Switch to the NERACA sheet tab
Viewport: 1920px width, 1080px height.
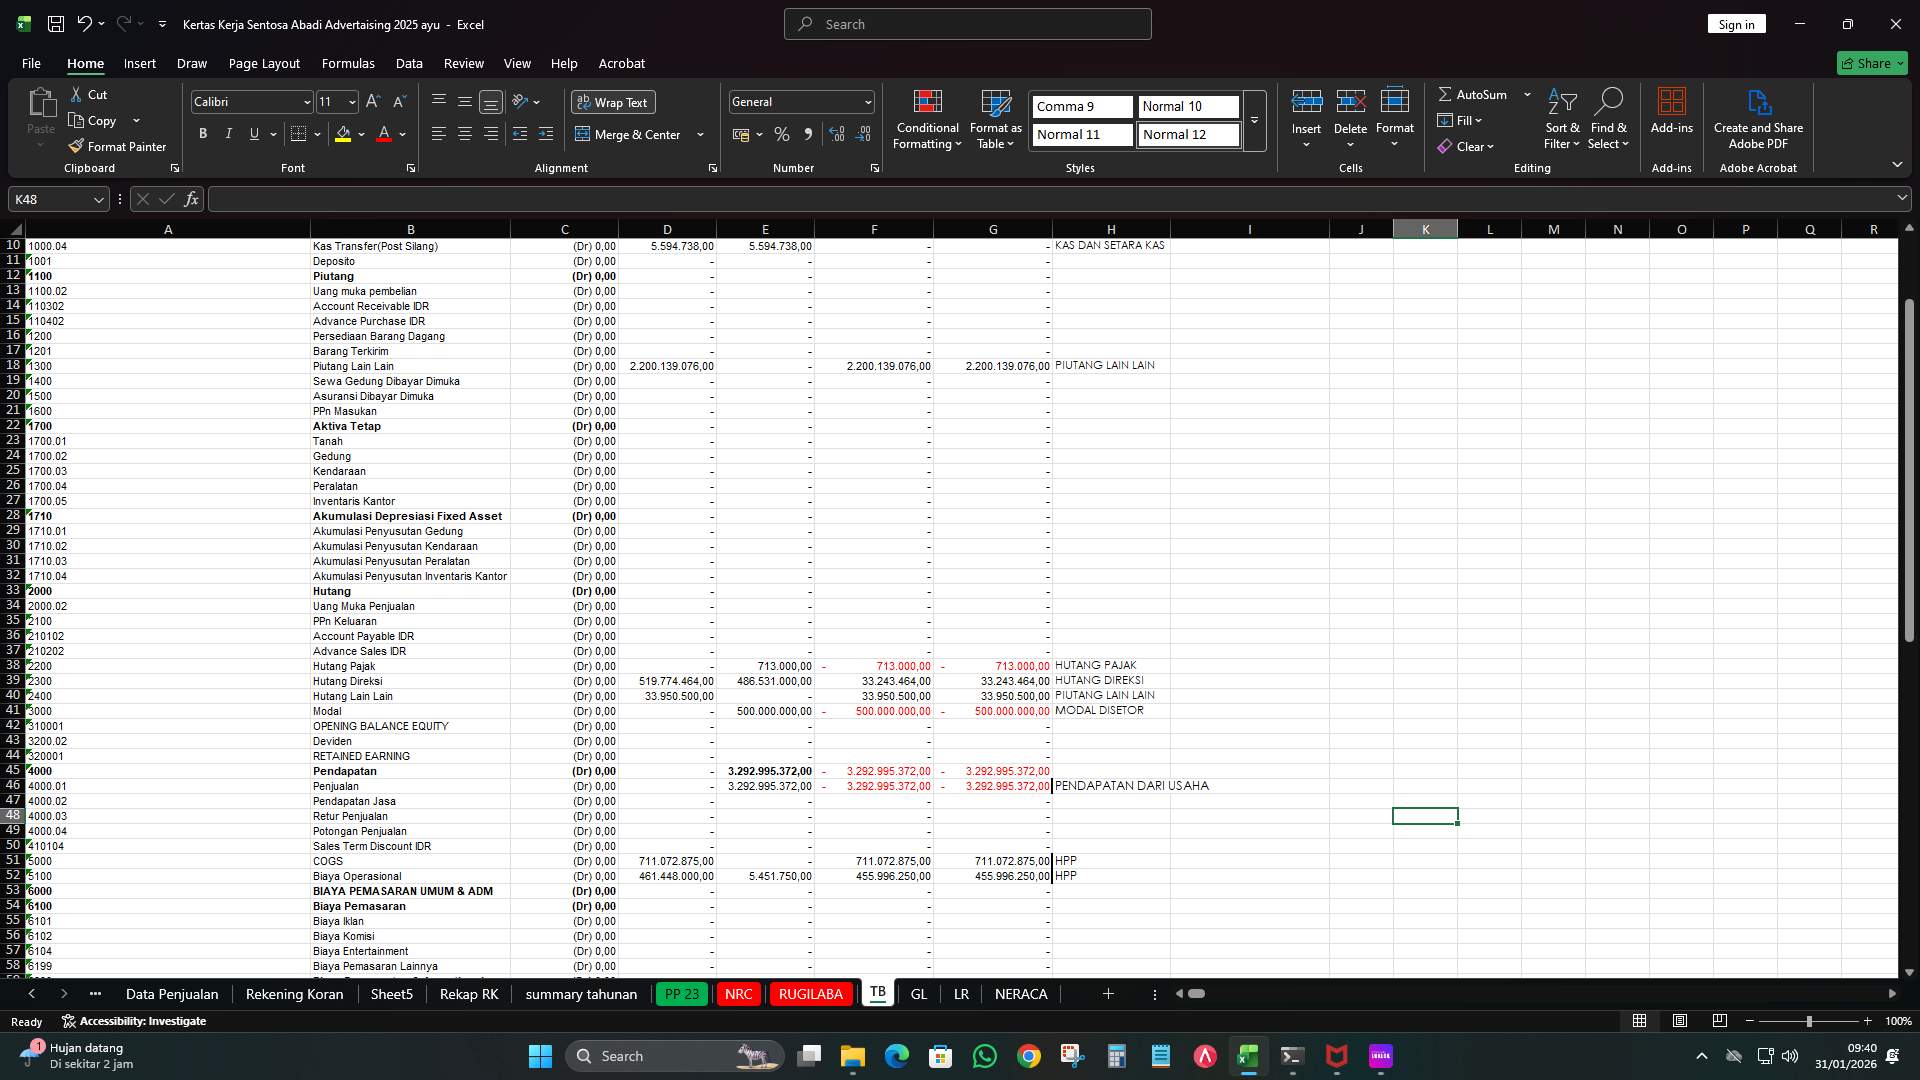click(x=1021, y=994)
